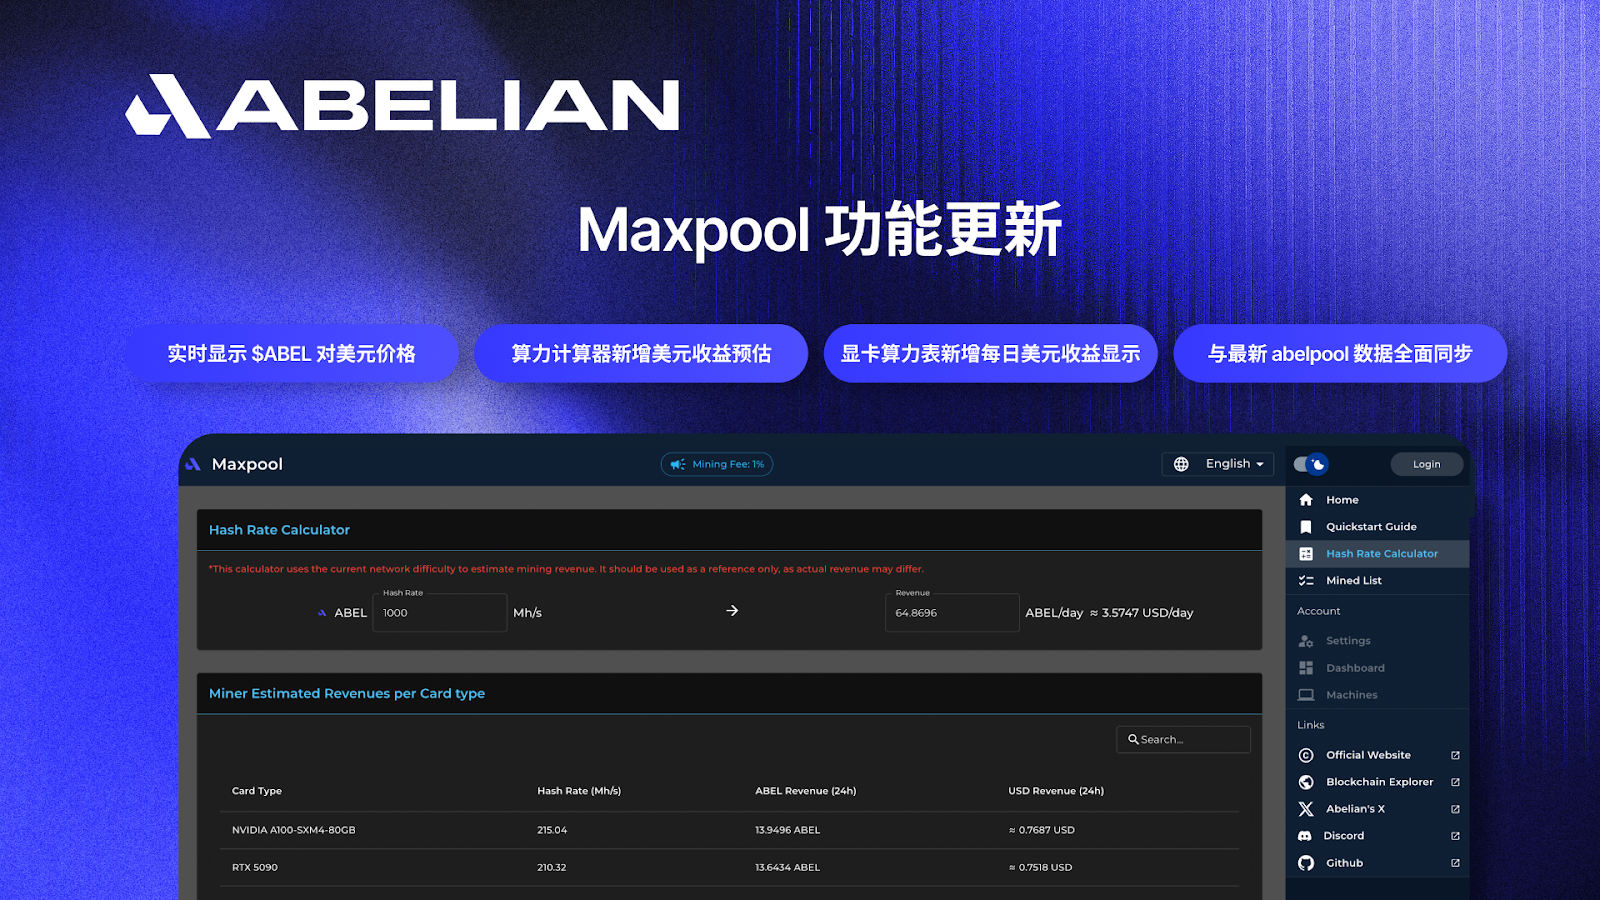Click the small ABEL coin icon
Viewport: 1600px width, 900px height.
click(322, 613)
